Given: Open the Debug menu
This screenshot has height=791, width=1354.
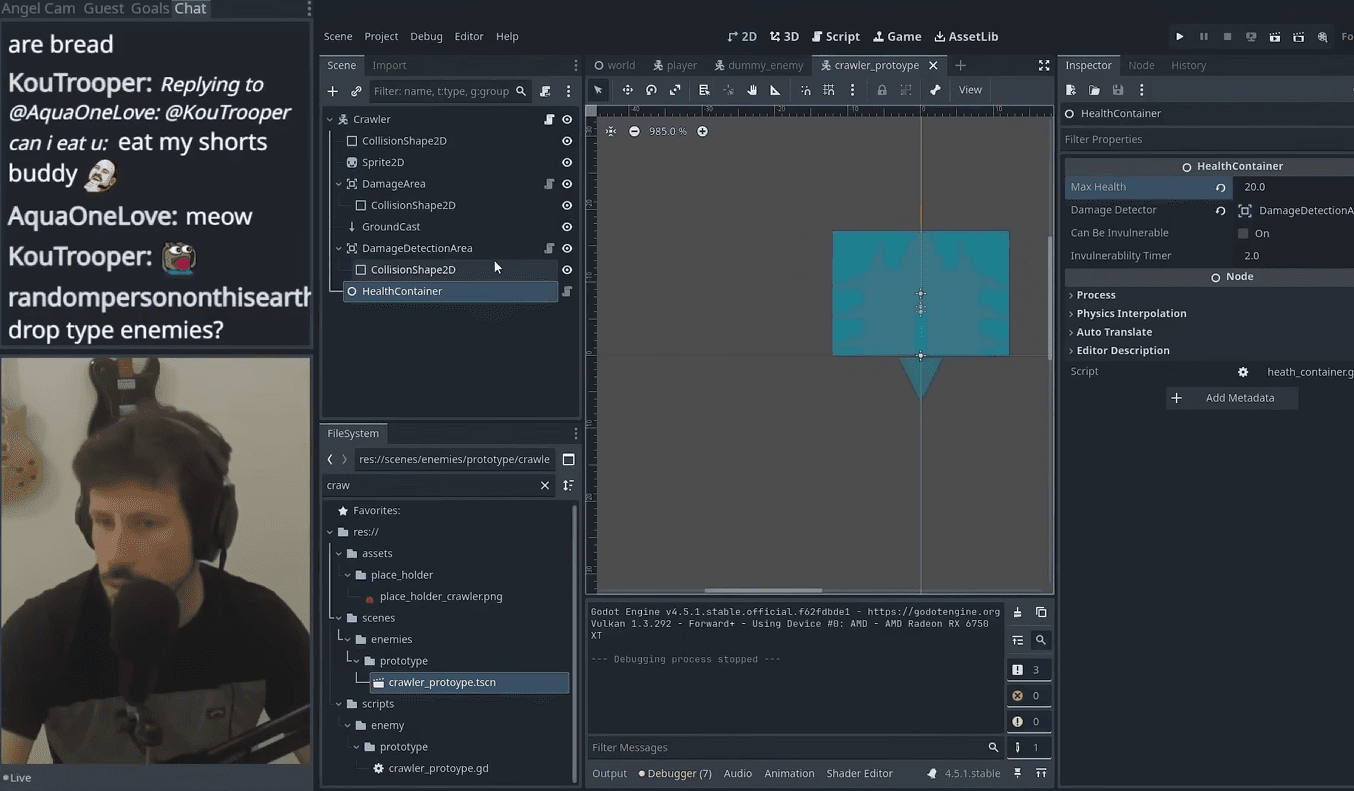Looking at the screenshot, I should coord(426,37).
